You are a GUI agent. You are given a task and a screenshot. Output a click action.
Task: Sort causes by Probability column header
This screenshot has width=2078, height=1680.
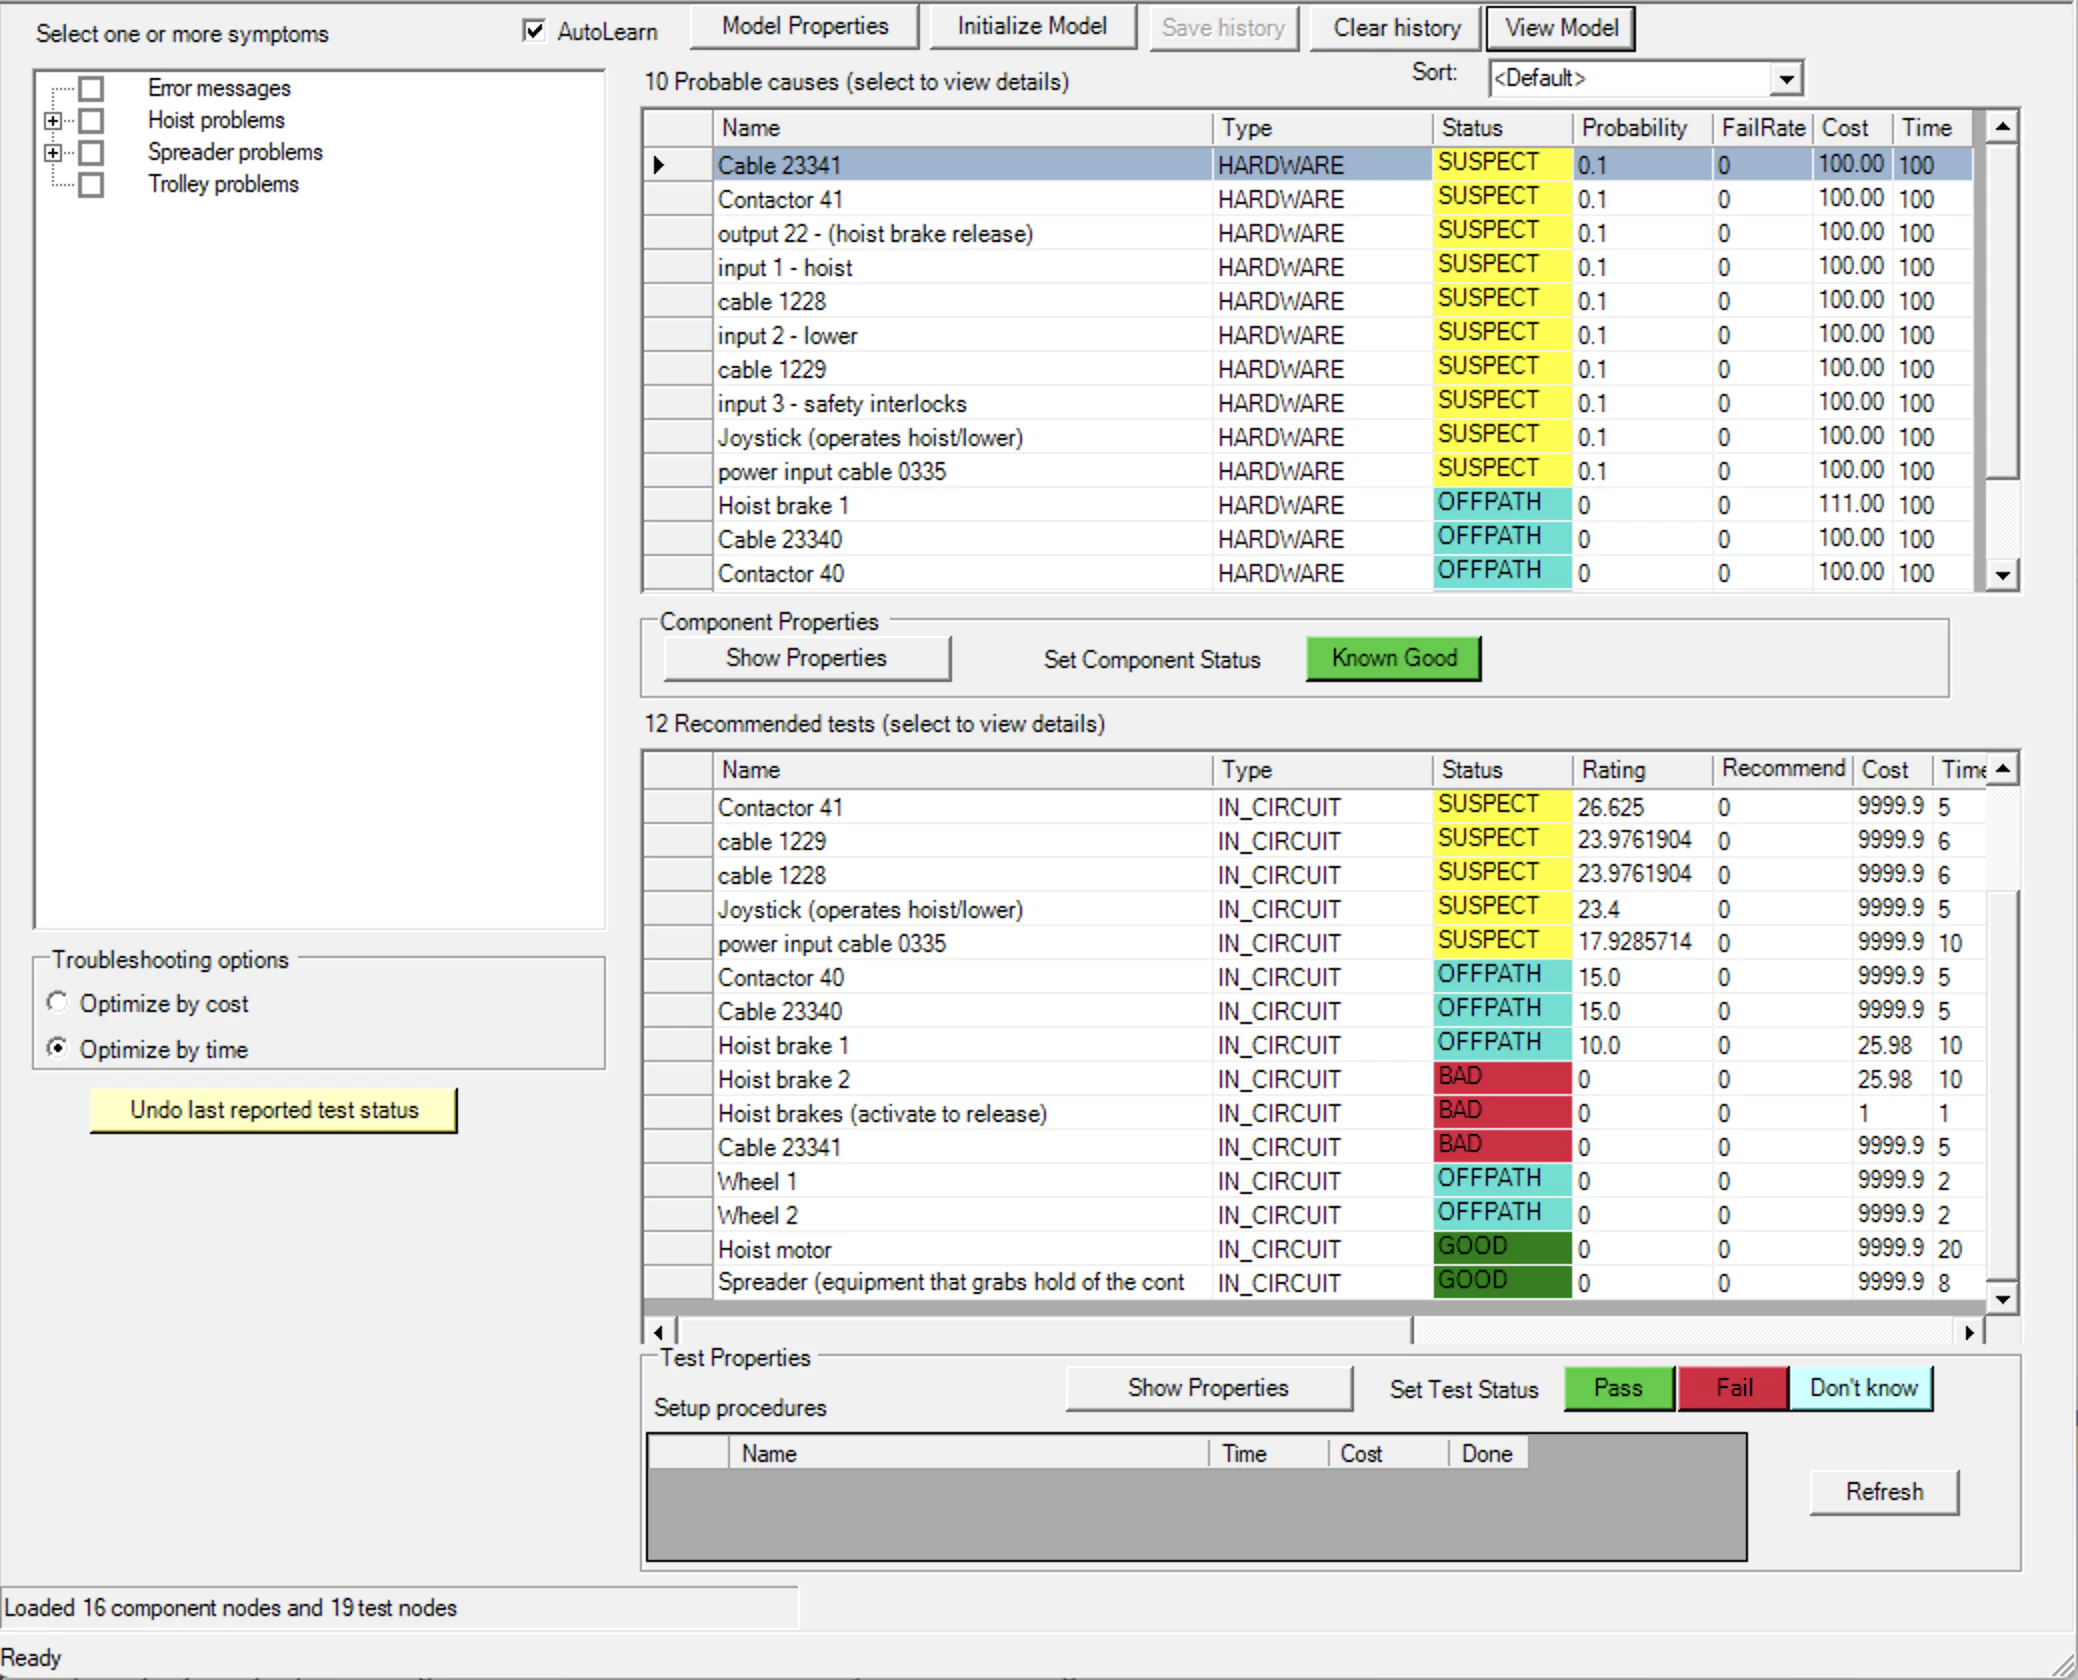(1634, 128)
